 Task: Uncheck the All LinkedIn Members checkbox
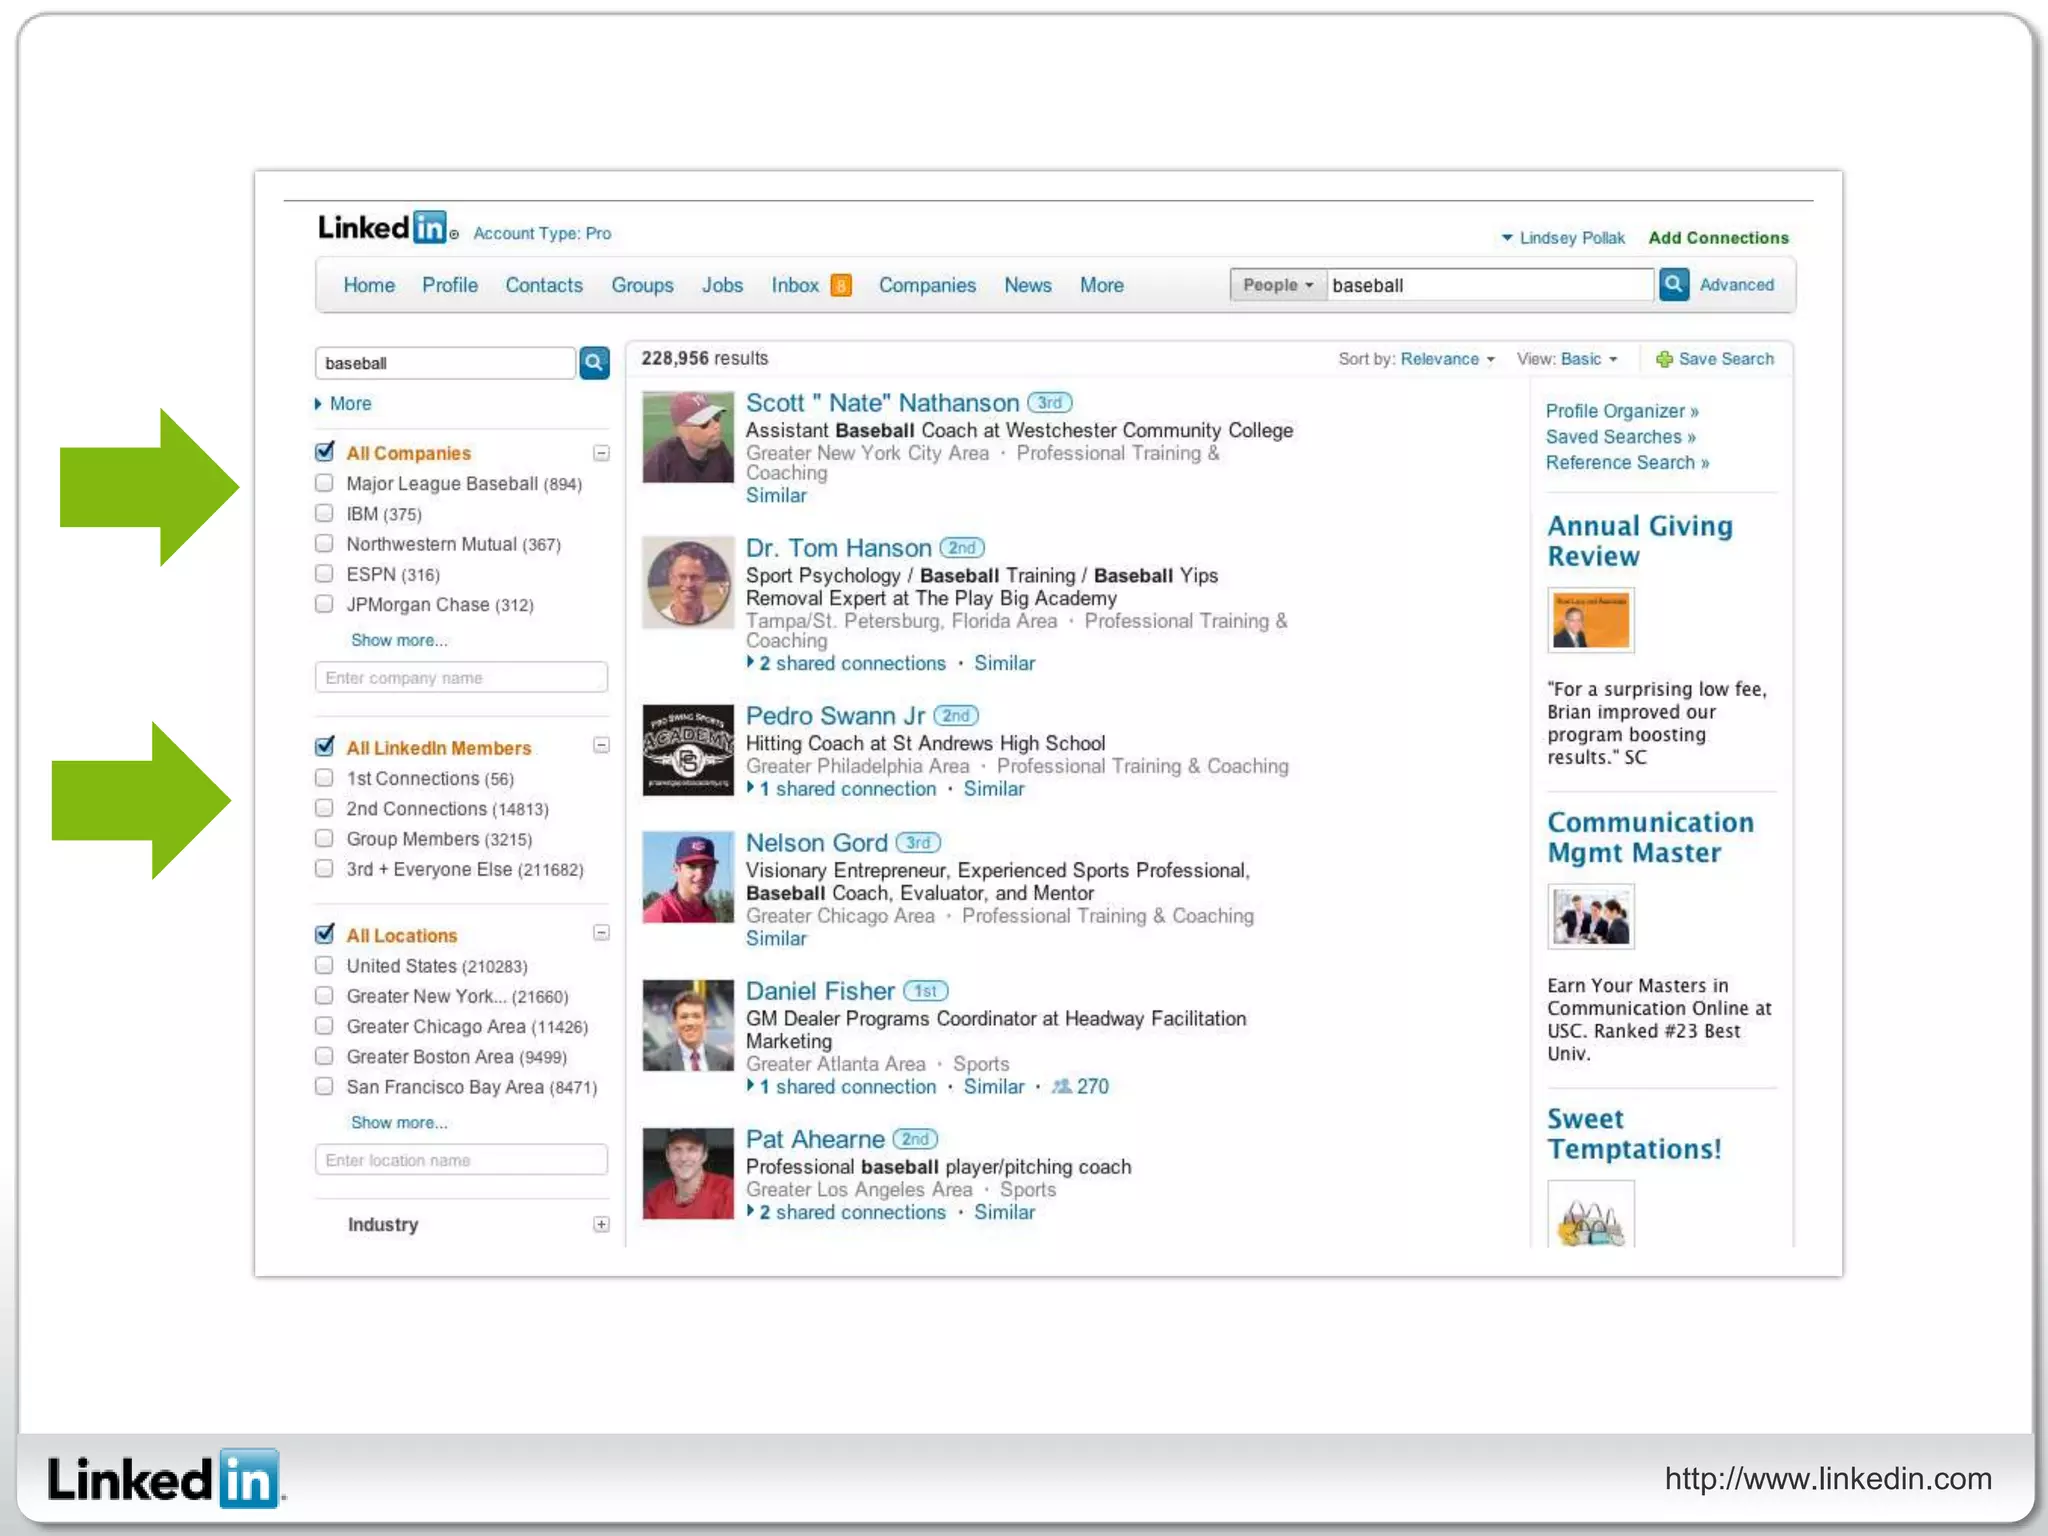coord(324,747)
